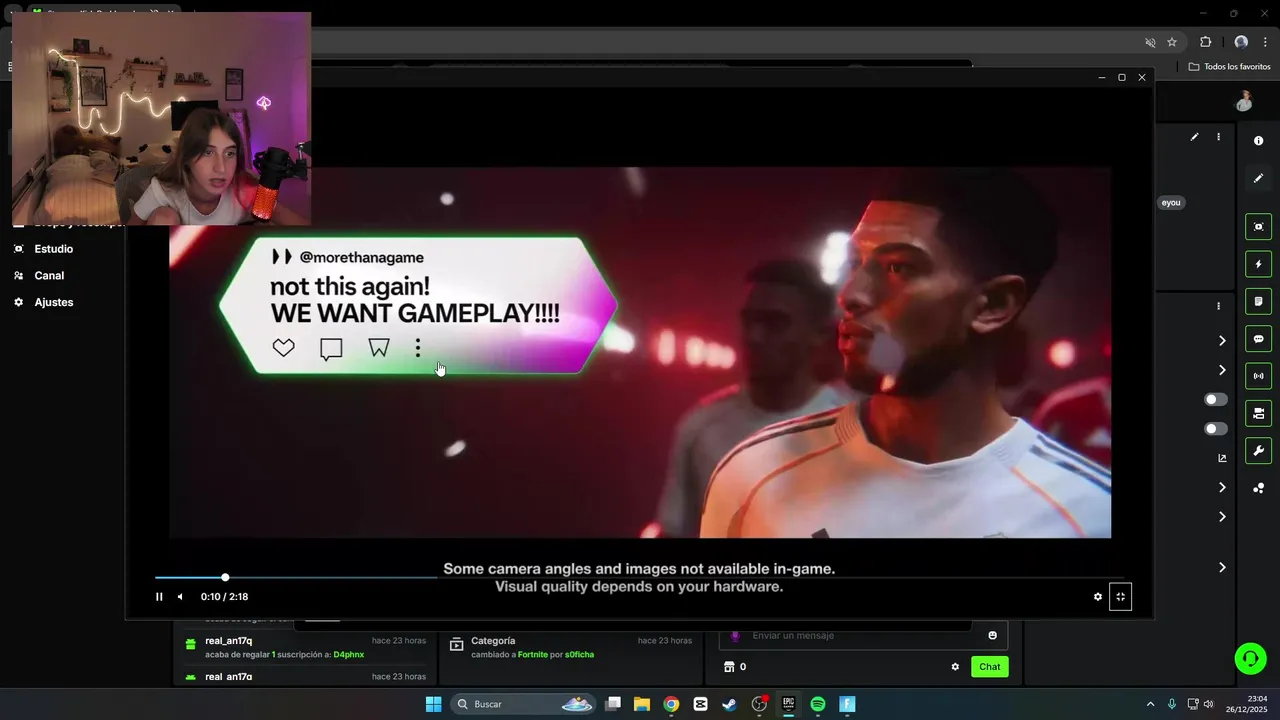The height and width of the screenshot is (720, 1280).
Task: Open Spotify from taskbar
Action: coord(817,704)
